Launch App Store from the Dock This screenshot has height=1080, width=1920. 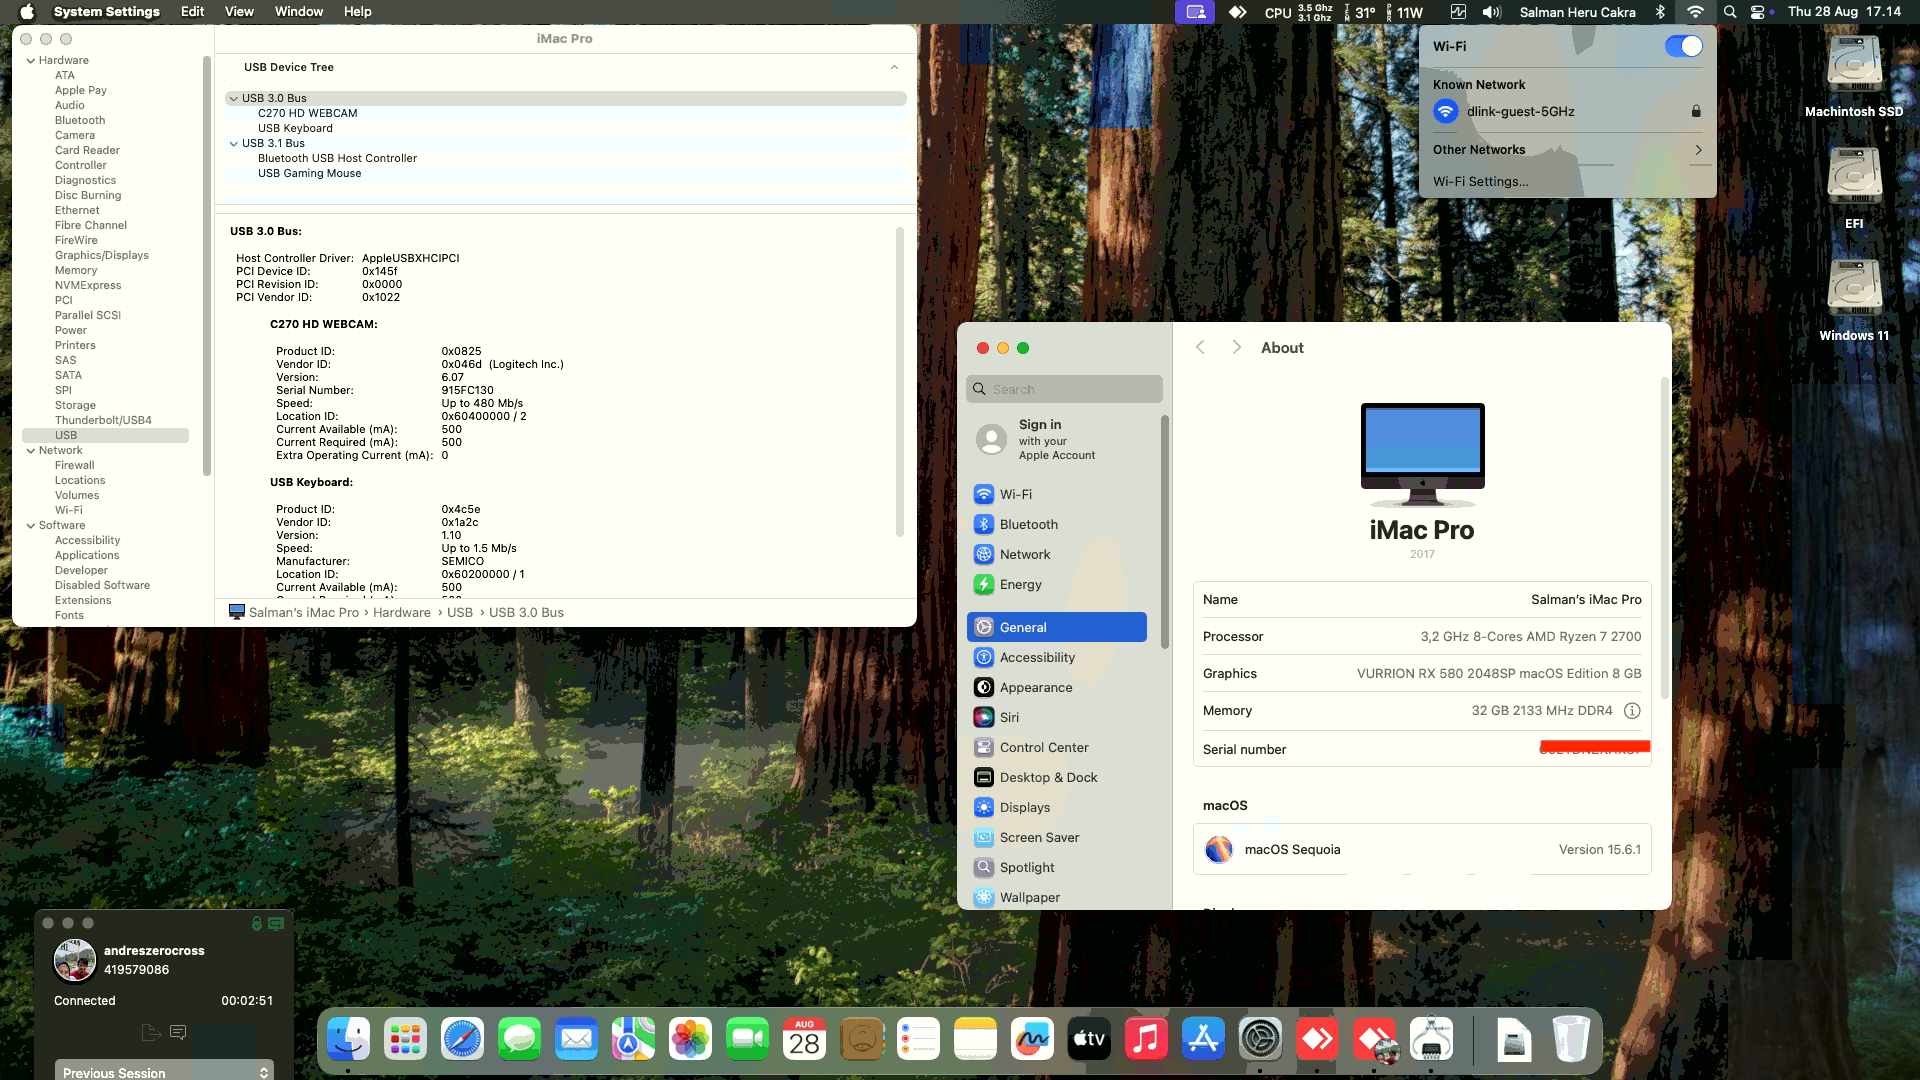pos(1203,1040)
